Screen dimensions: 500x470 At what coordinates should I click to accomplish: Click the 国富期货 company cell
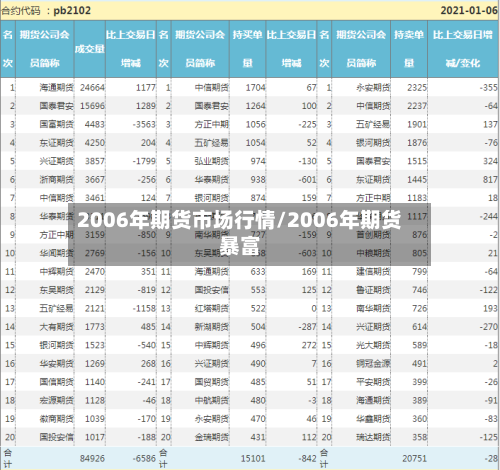click(57, 124)
